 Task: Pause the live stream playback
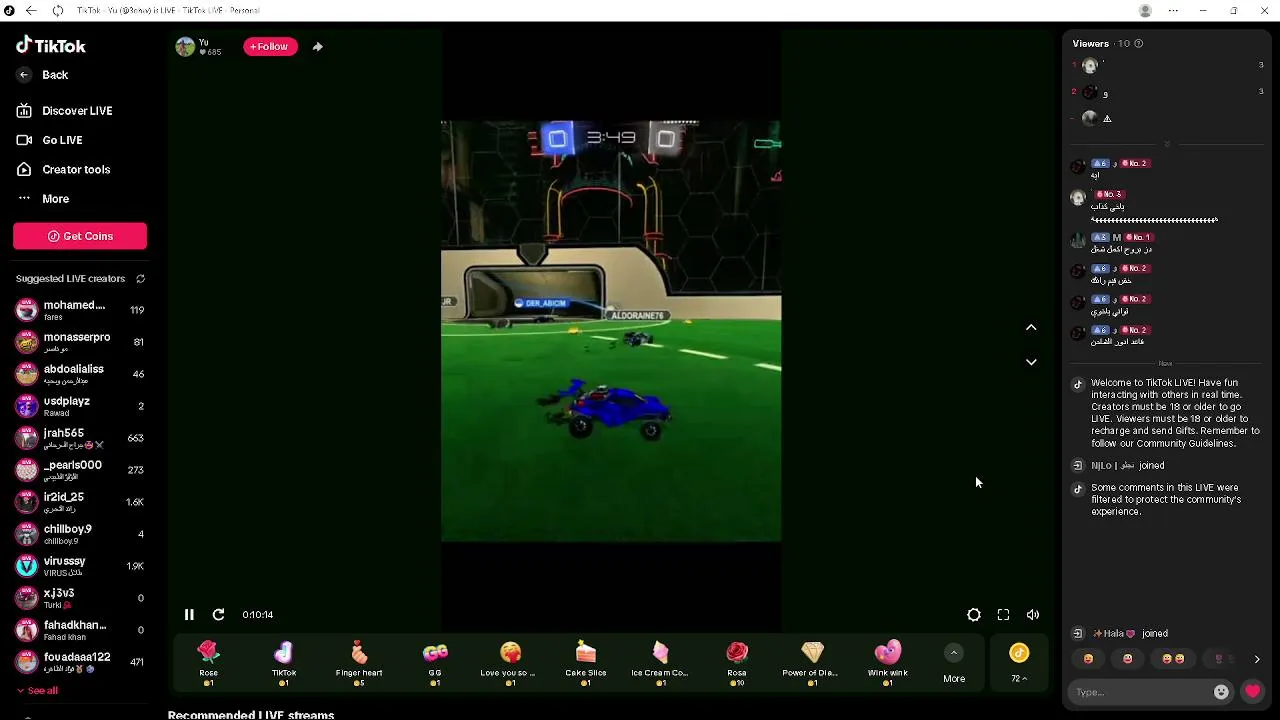click(189, 615)
